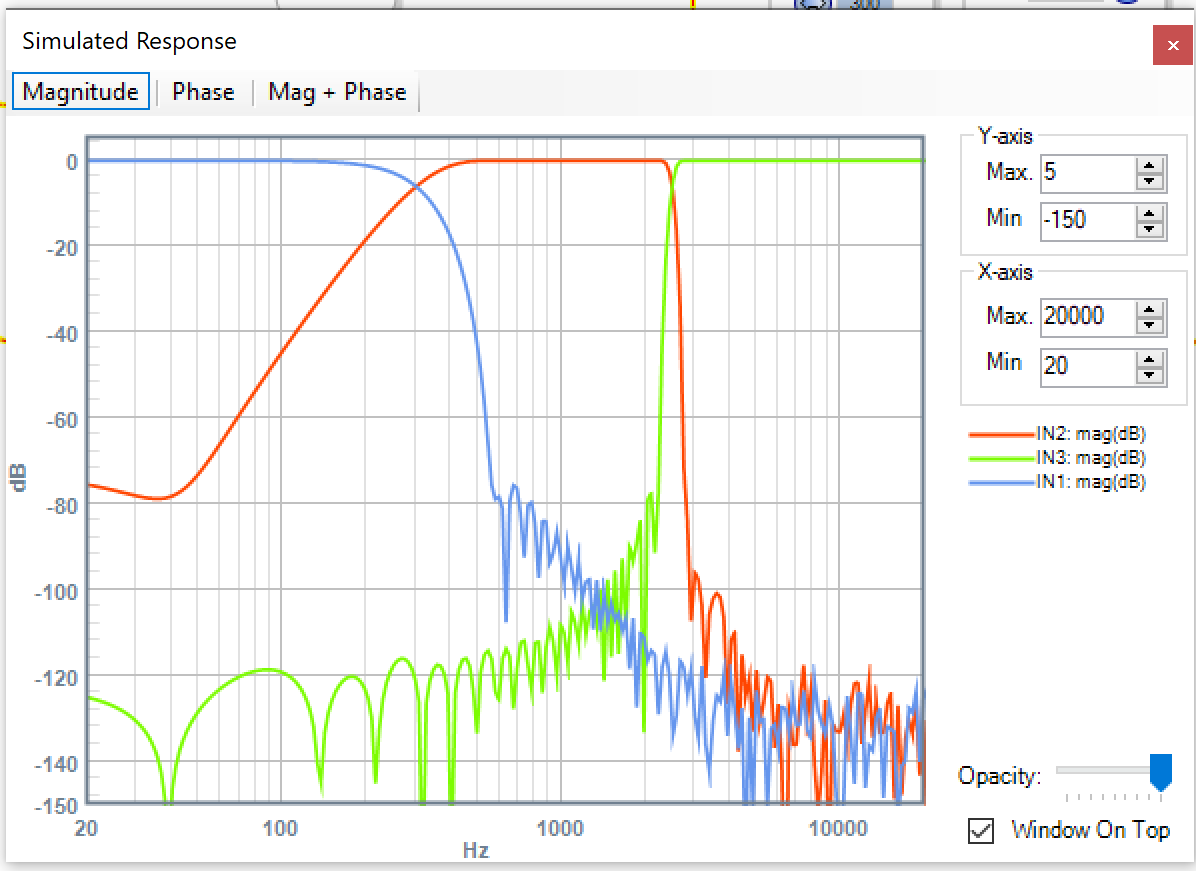
Task: Decrease the Y-axis Max value
Action: (1149, 182)
